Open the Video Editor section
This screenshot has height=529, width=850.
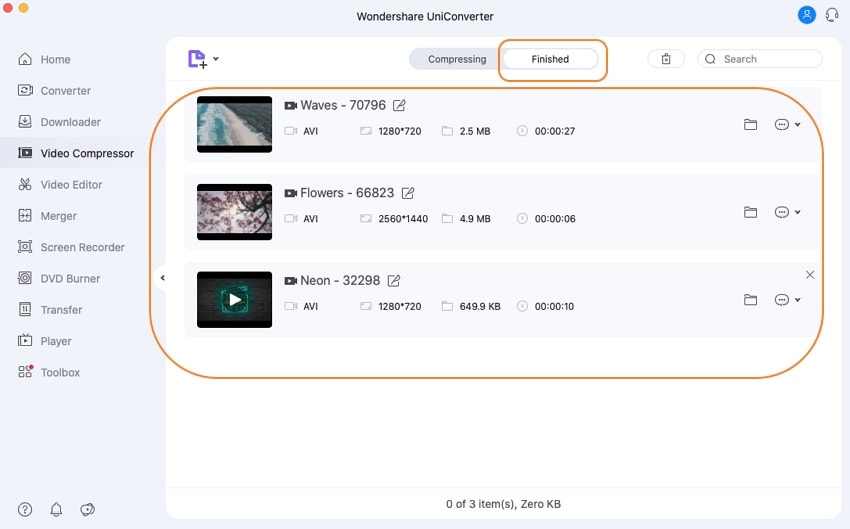click(60, 185)
